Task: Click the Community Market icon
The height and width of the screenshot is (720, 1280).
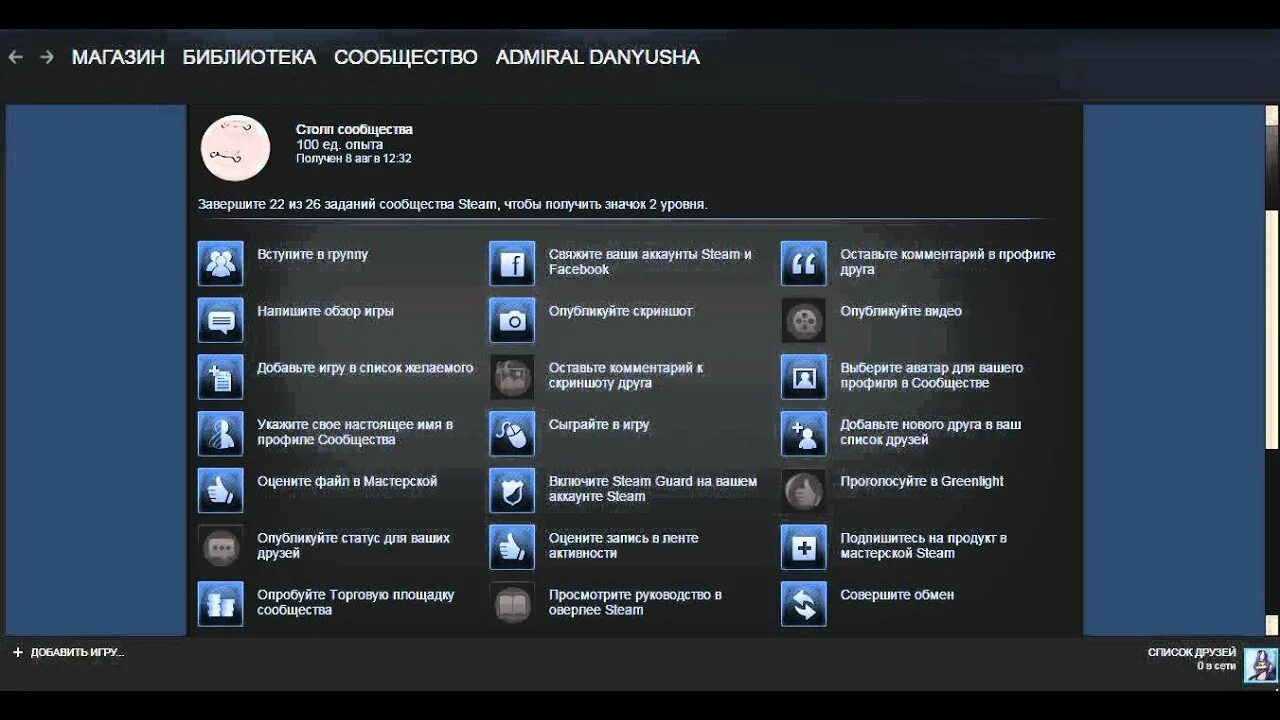Action: click(220, 605)
